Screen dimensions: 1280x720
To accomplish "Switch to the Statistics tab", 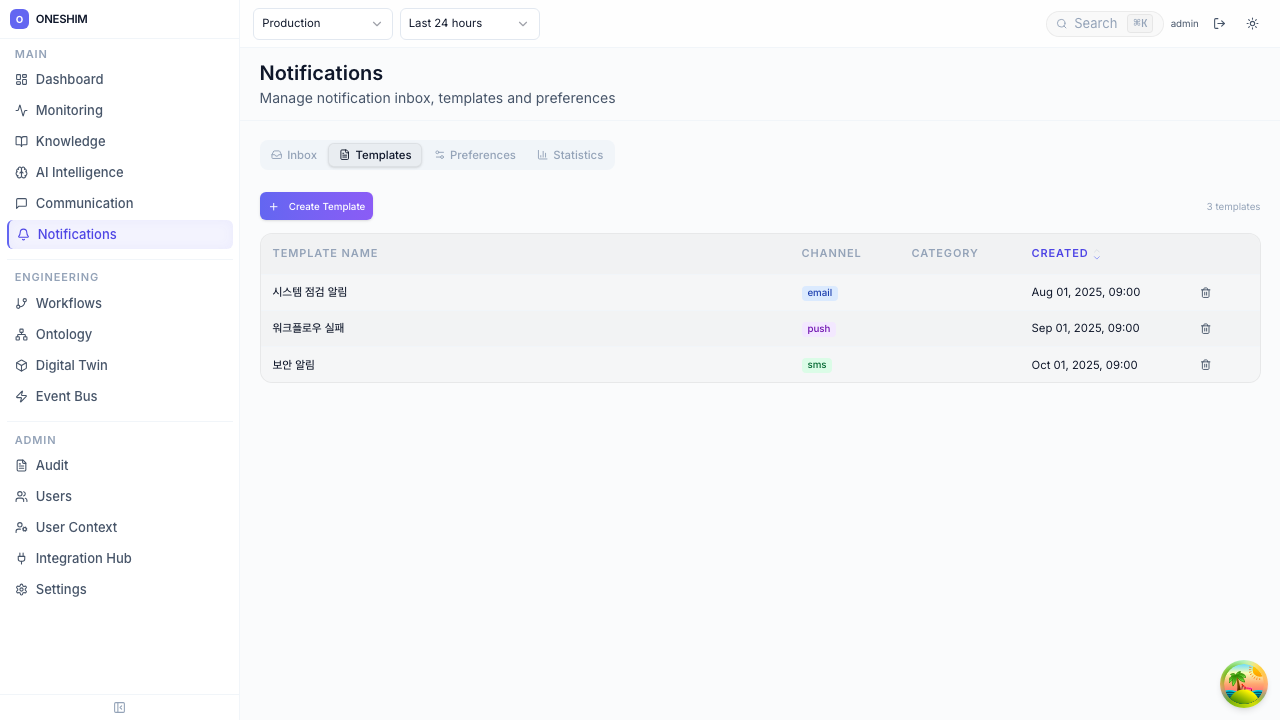I will coord(570,155).
